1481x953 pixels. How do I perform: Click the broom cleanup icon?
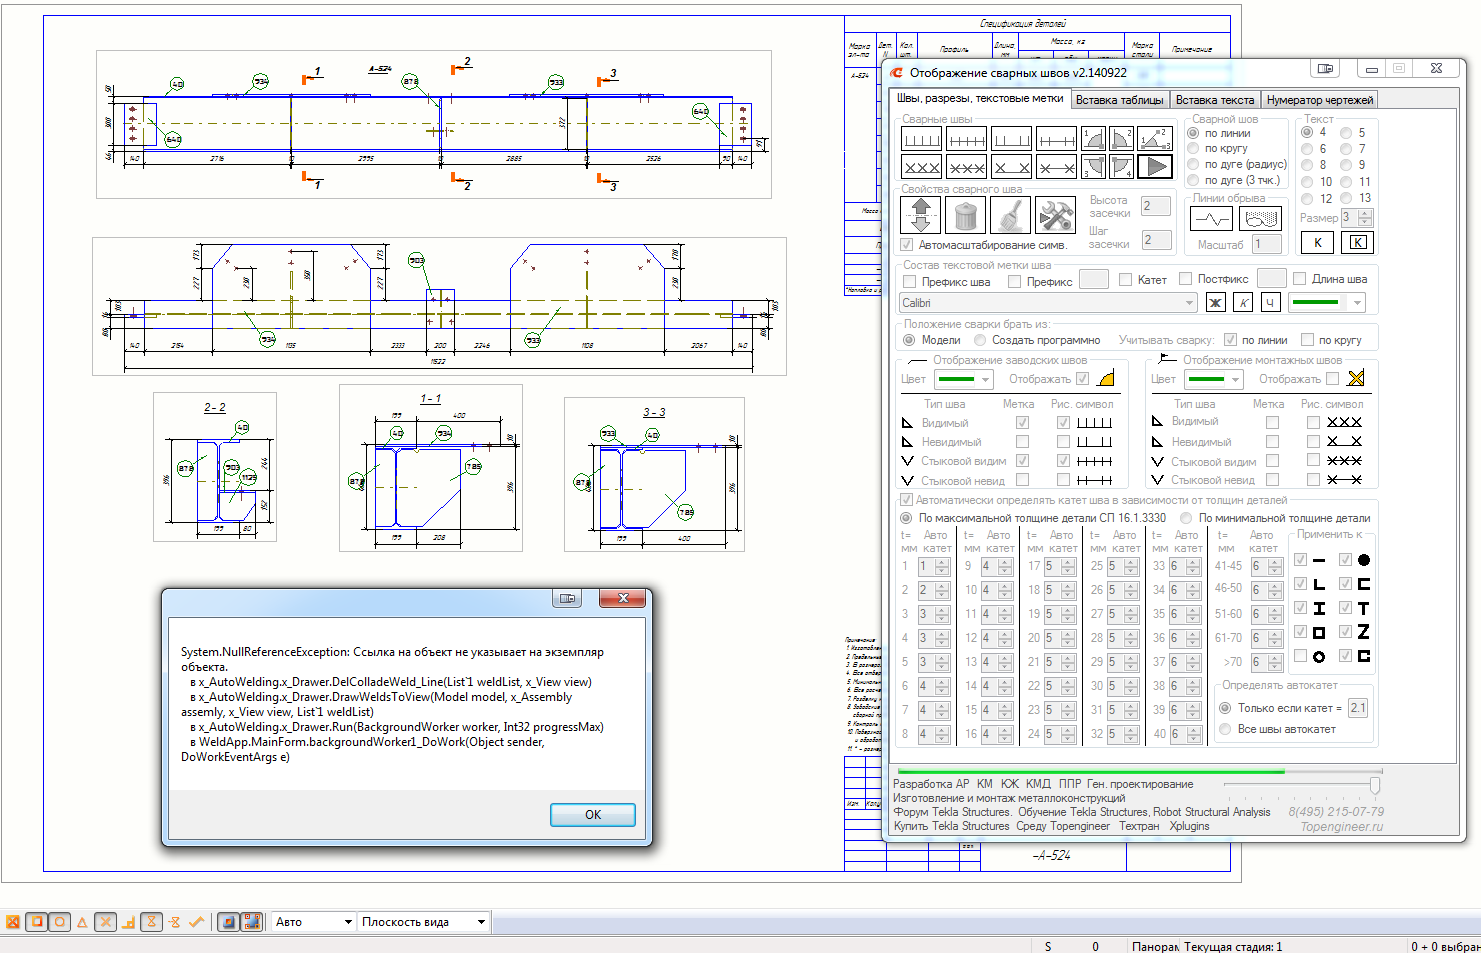pyautogui.click(x=1010, y=215)
